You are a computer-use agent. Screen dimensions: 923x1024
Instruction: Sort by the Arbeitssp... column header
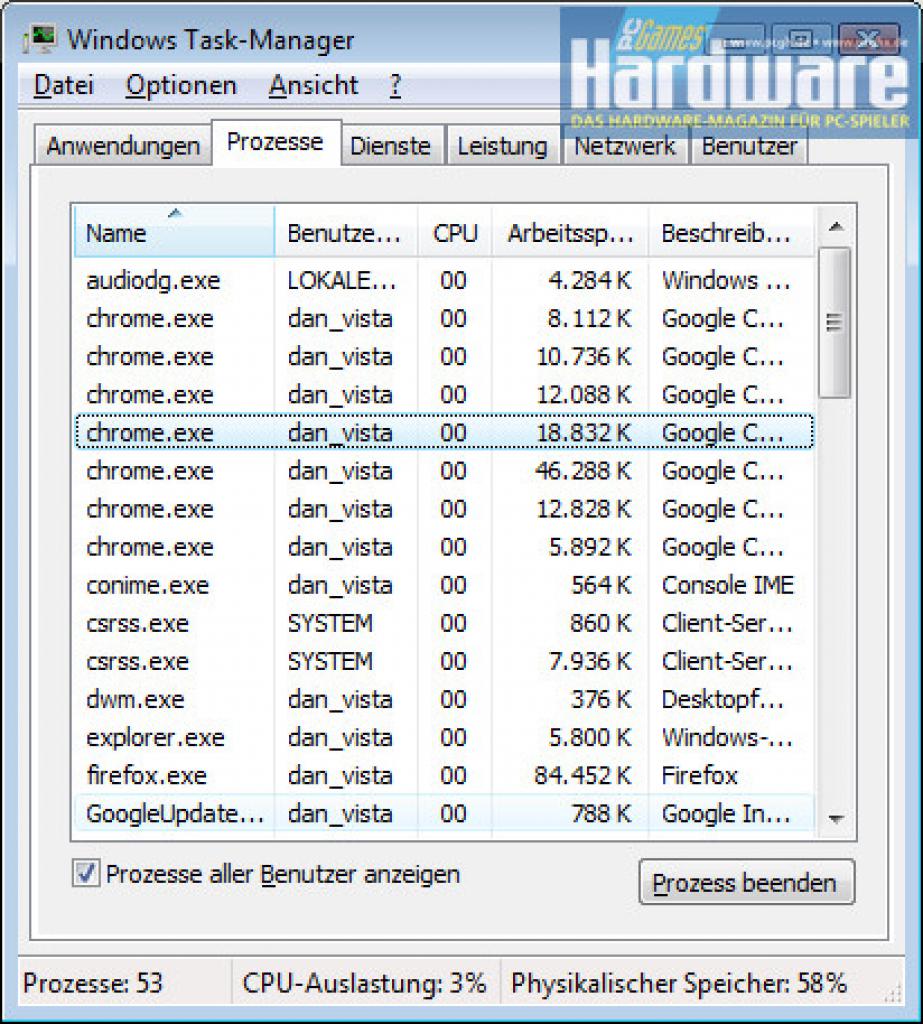point(570,232)
